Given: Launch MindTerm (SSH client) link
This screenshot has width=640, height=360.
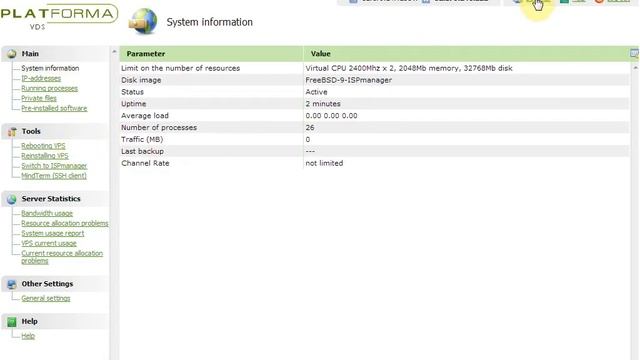Looking at the screenshot, I should click(x=54, y=176).
